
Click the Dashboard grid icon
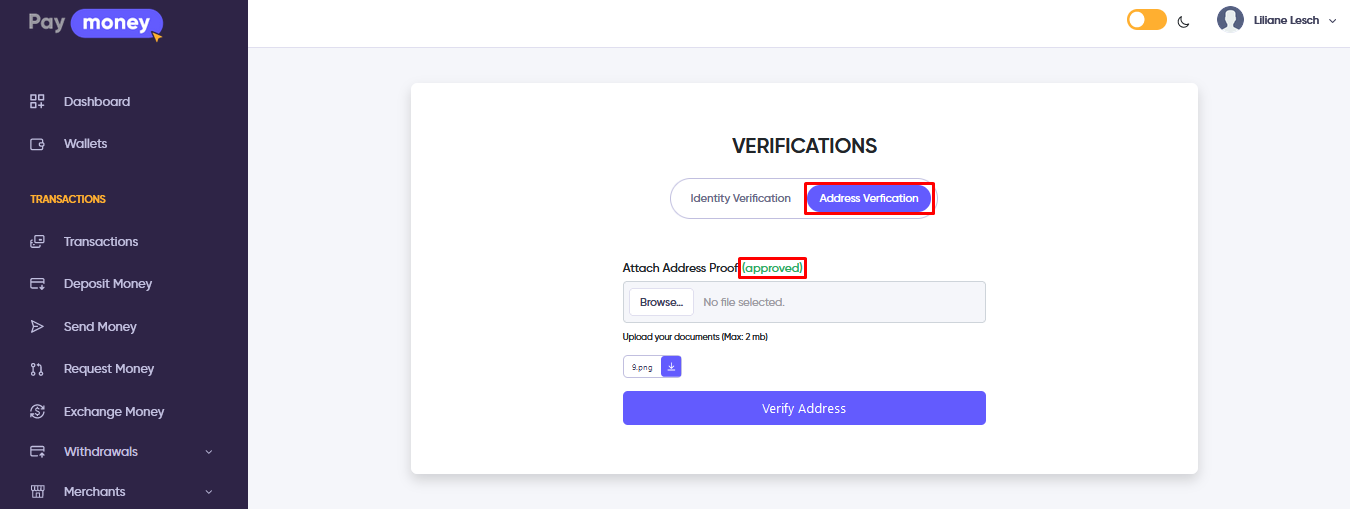38,101
